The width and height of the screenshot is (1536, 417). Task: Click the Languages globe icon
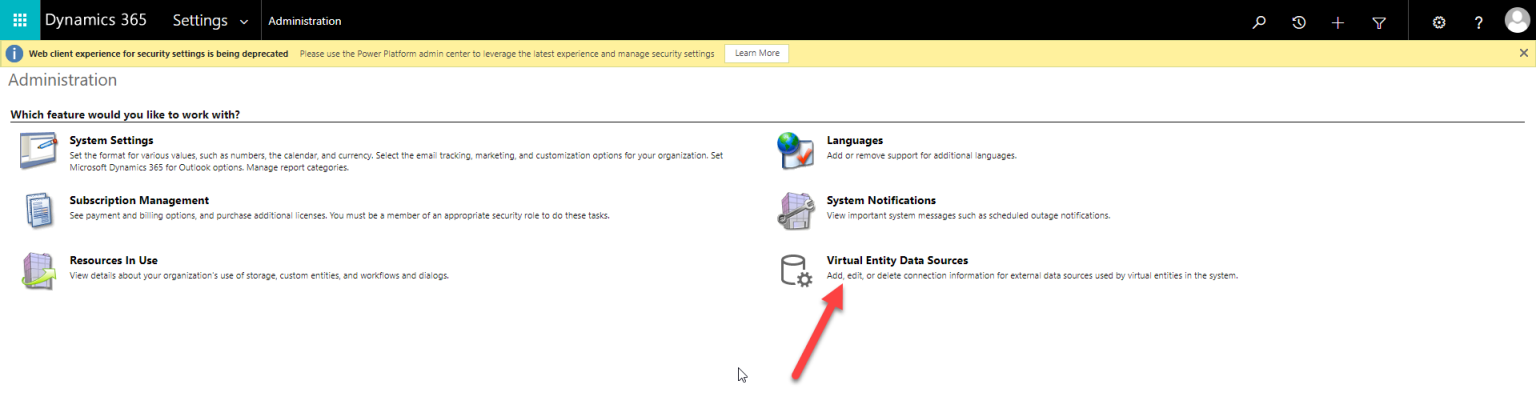click(796, 150)
